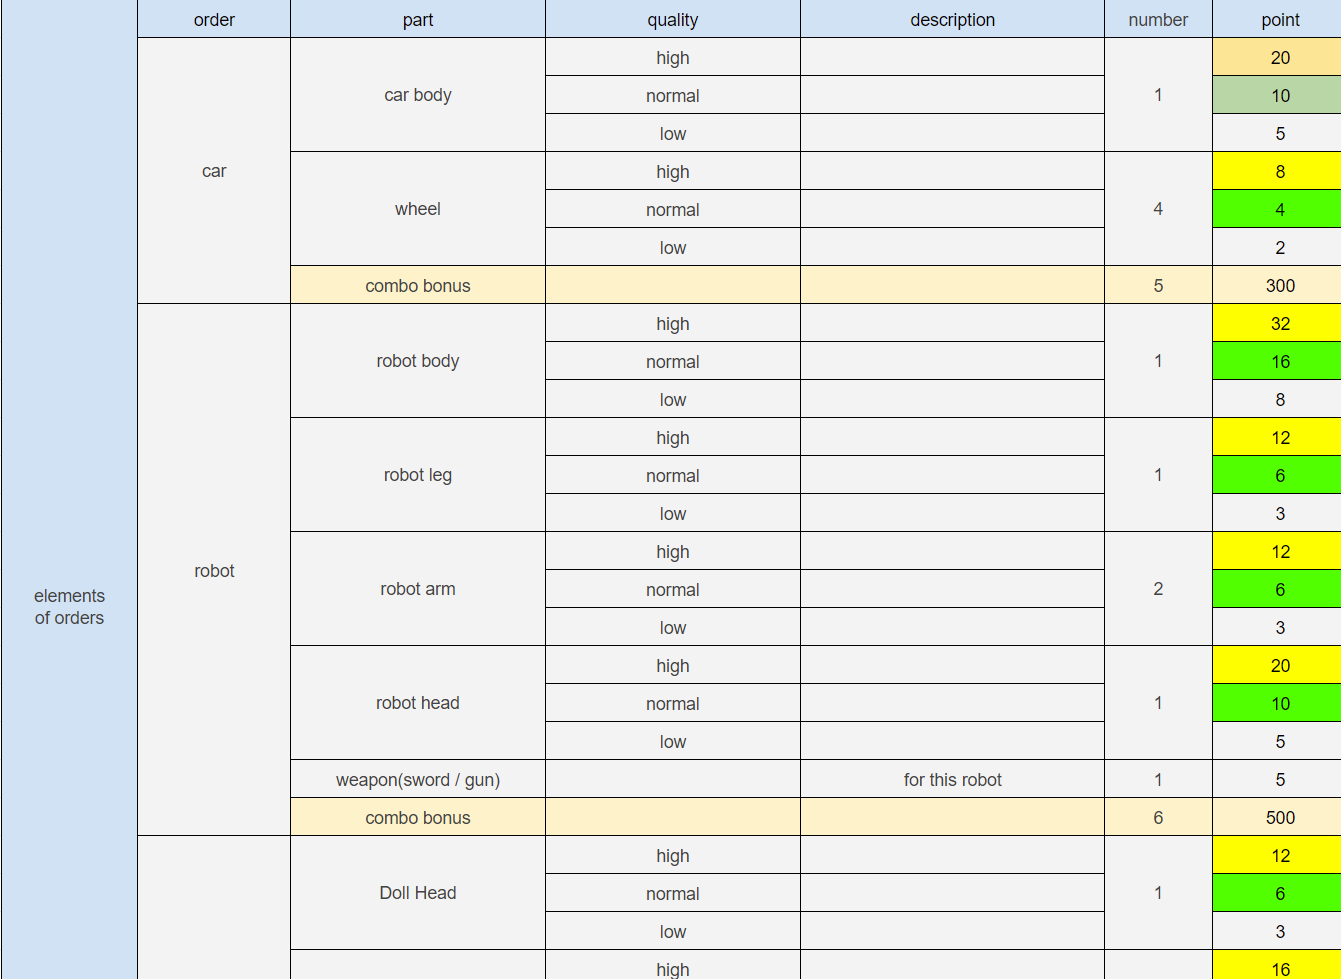Select the "description" column header cell
Image resolution: width=1341 pixels, height=979 pixels.
point(952,20)
